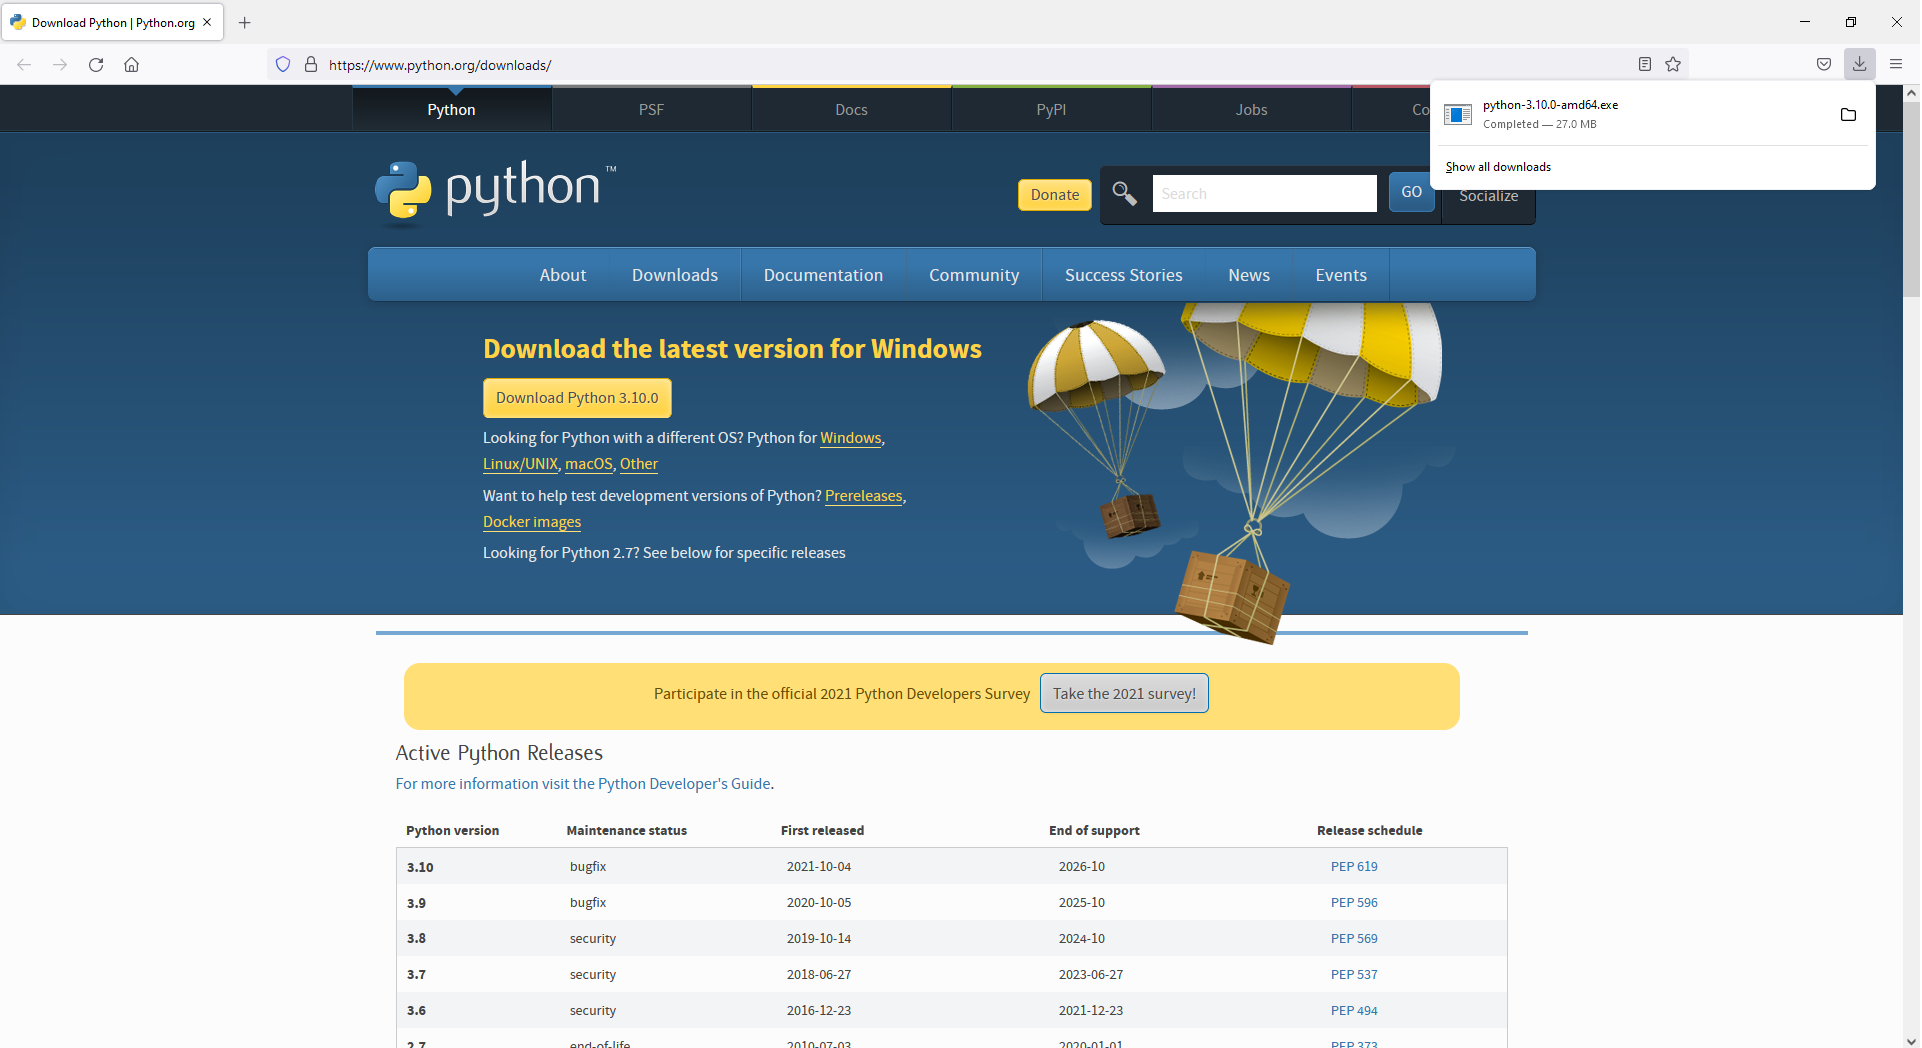The height and width of the screenshot is (1048, 1922).
Task: Focus the Search input field
Action: click(1265, 194)
